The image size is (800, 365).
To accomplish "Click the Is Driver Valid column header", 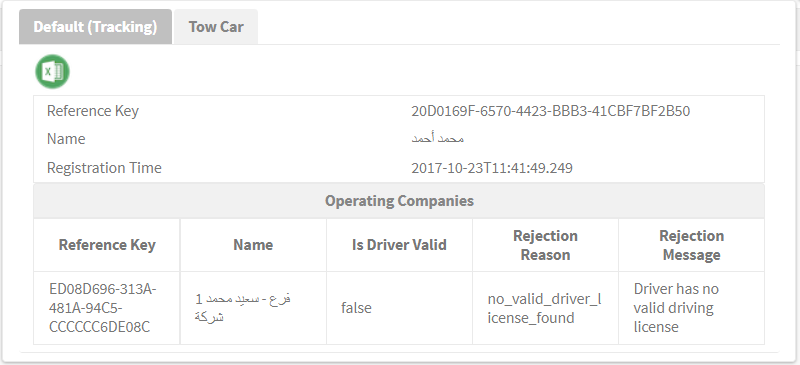I will [399, 245].
